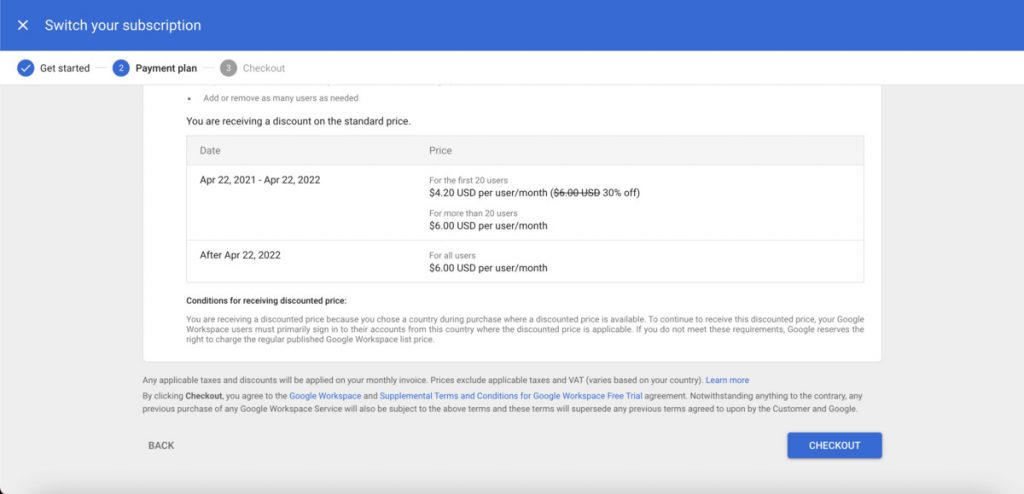Click the step 3 Checkout circle icon

tap(229, 68)
